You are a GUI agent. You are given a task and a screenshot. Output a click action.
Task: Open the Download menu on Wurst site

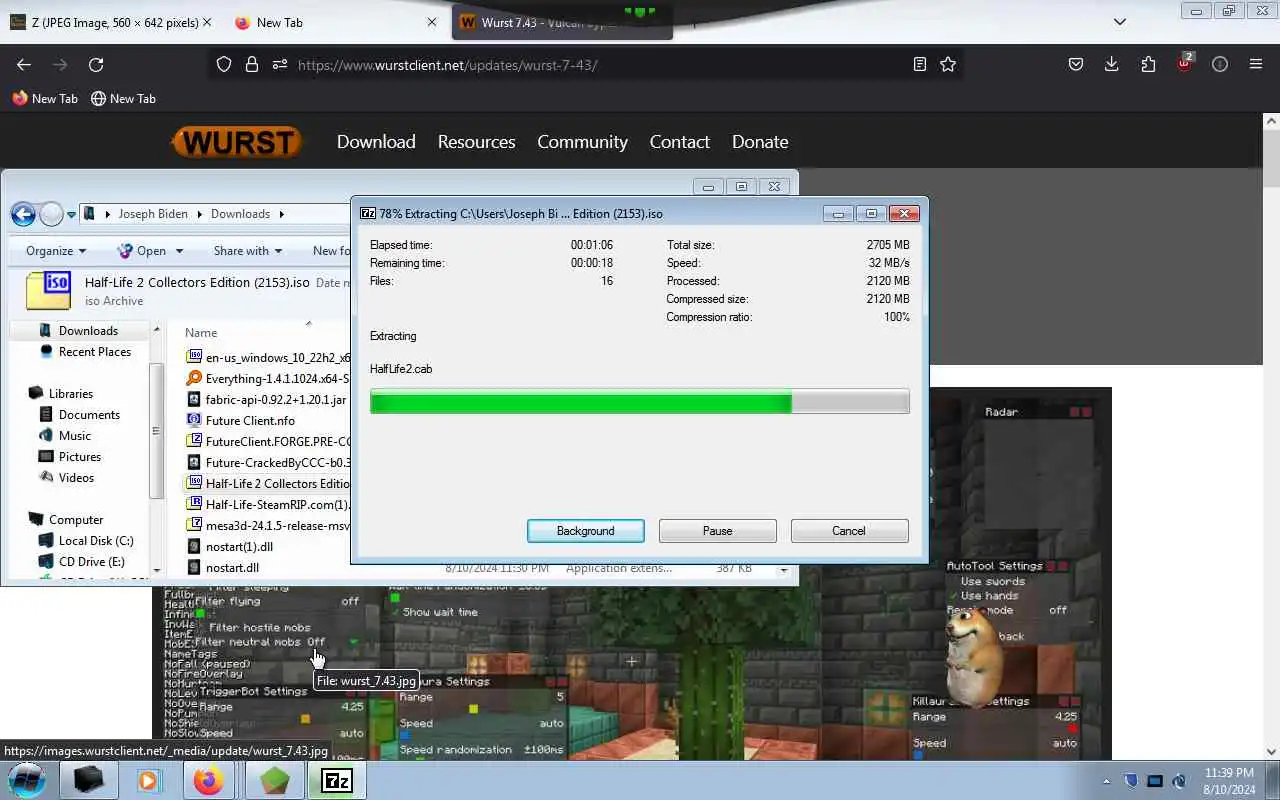(x=376, y=142)
